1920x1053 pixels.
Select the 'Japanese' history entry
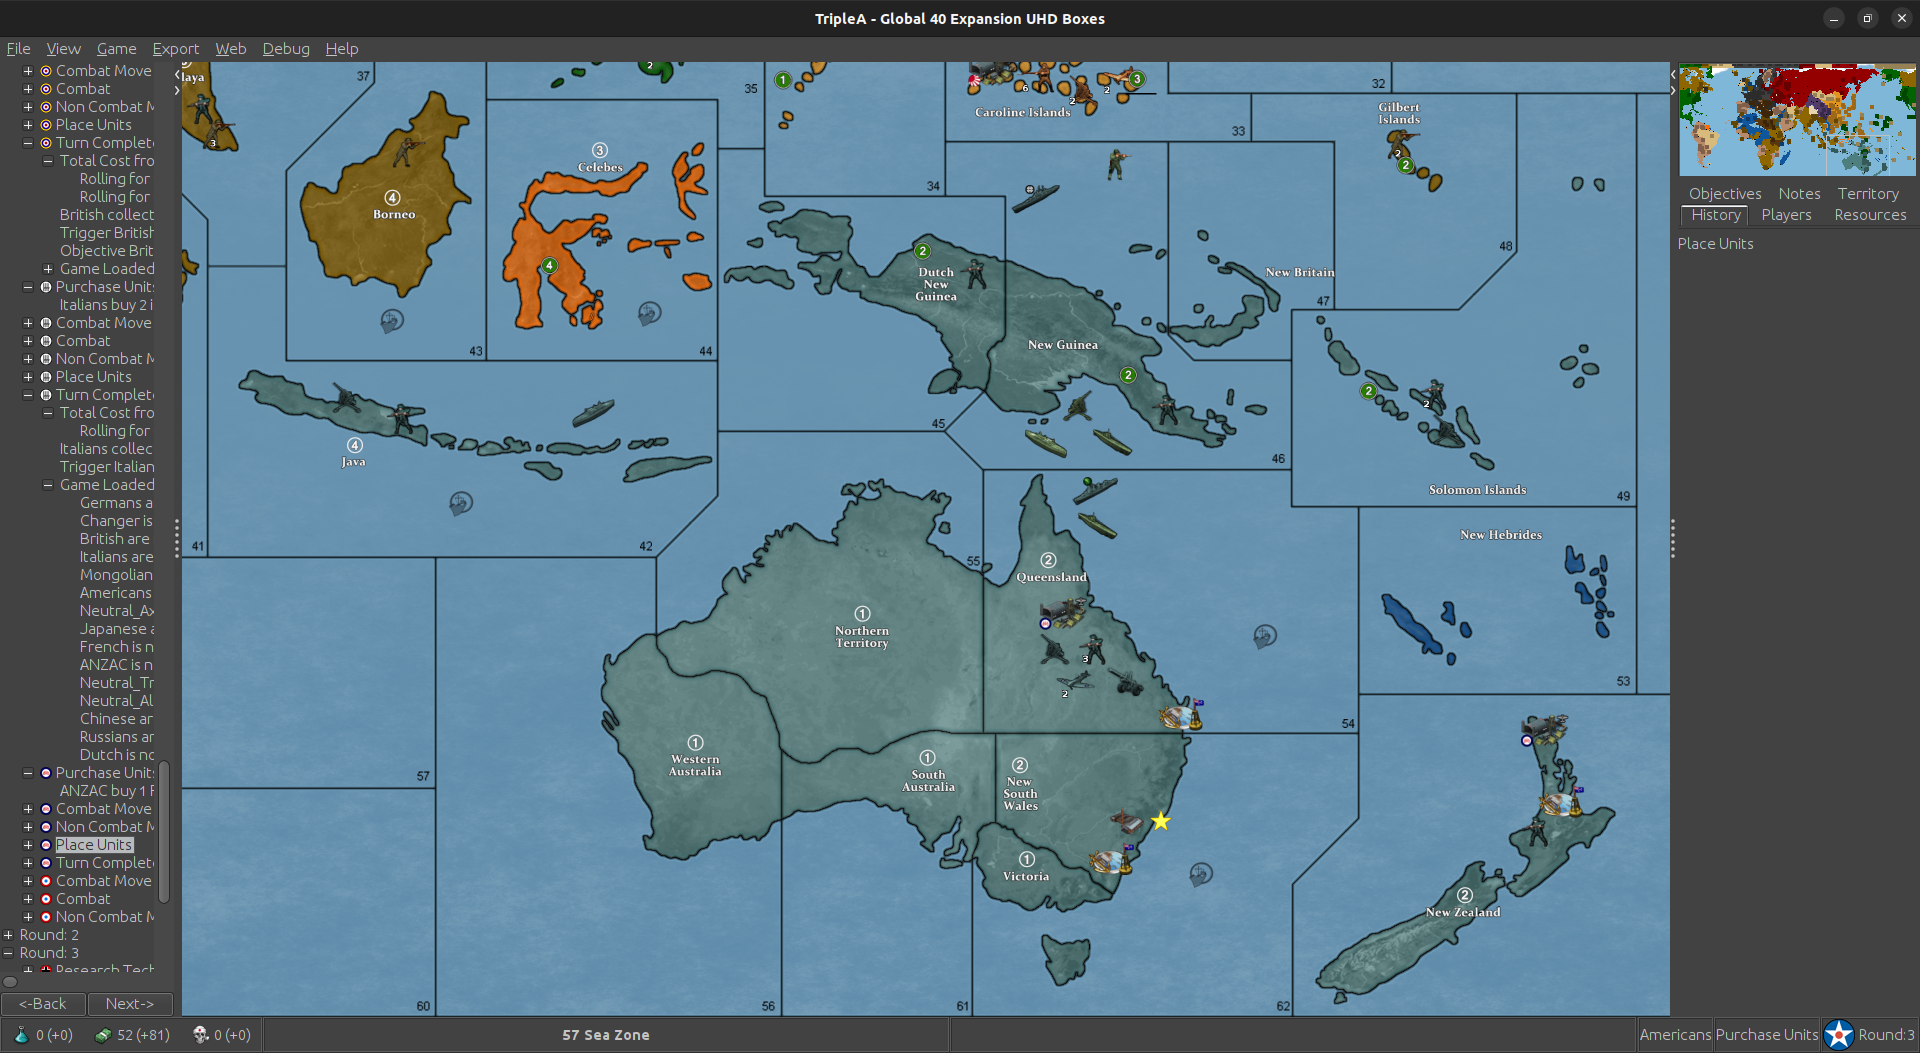point(117,629)
